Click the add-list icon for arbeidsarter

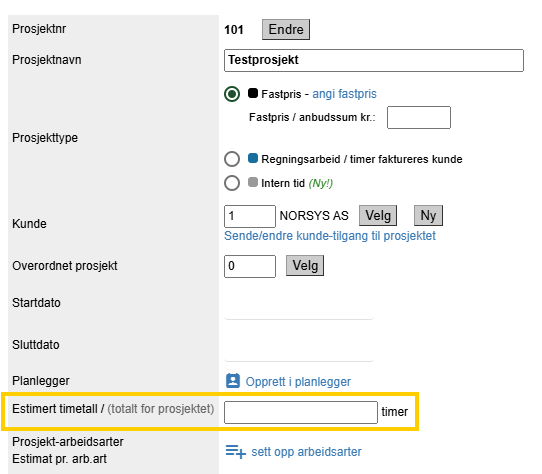(x=235, y=452)
